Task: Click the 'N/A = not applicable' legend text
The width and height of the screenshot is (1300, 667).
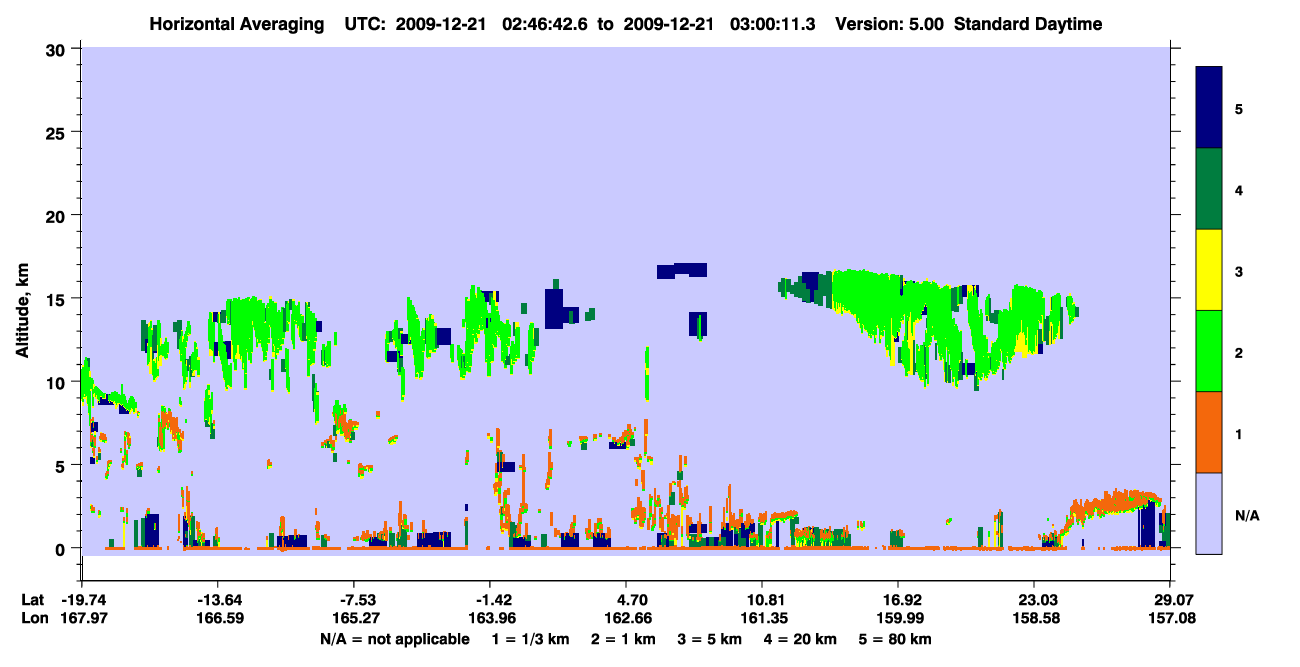Action: click(x=394, y=639)
